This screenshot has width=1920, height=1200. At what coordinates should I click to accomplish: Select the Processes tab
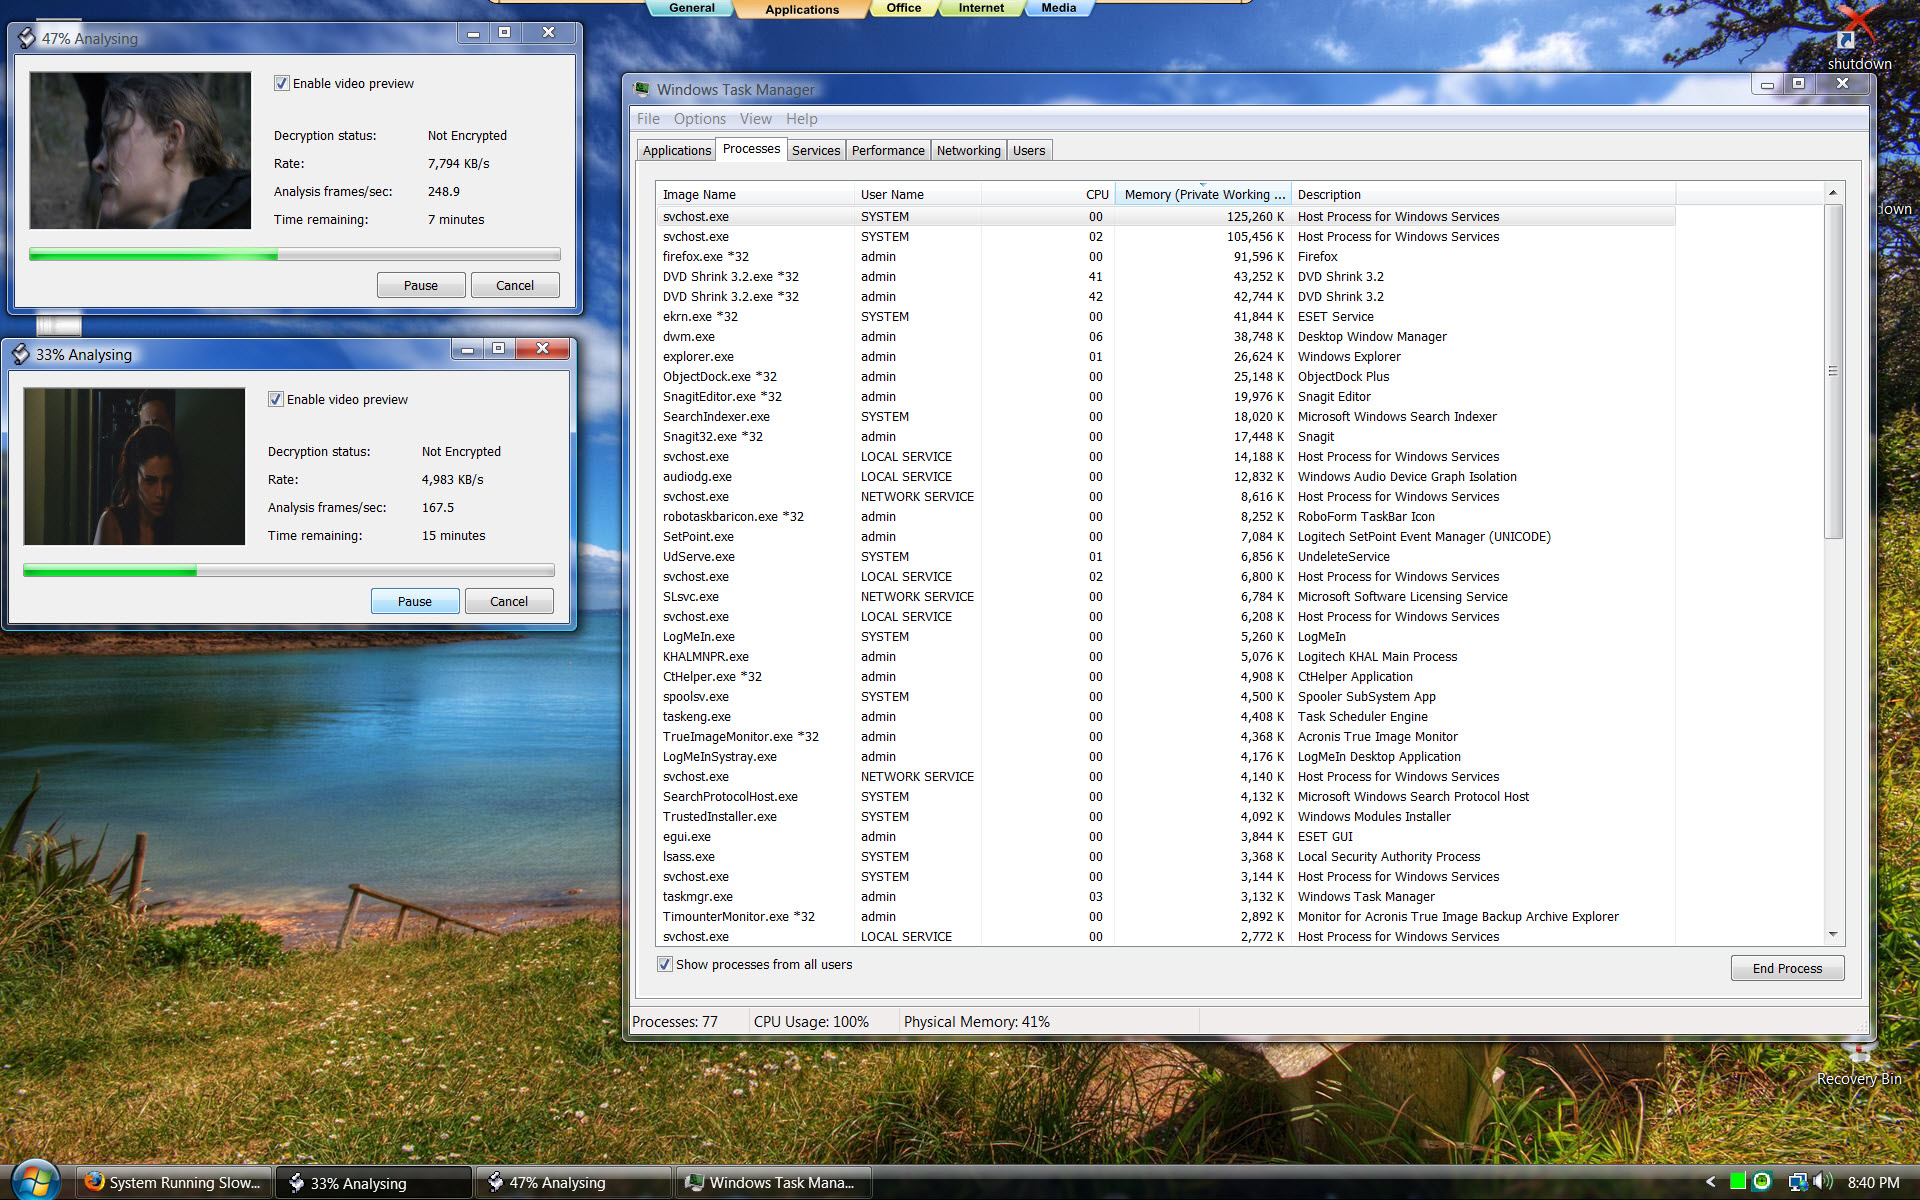pos(751,149)
